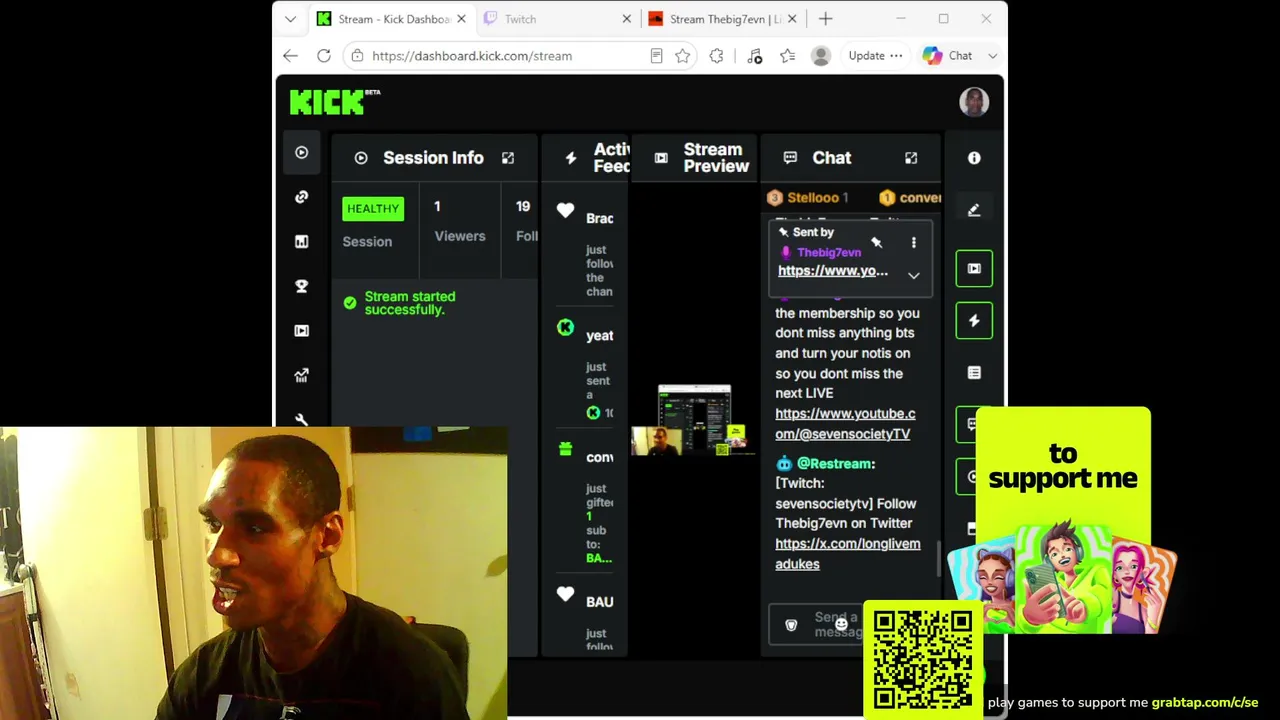Click the edit pencil icon in right sidebar
Image resolution: width=1280 pixels, height=720 pixels.
[x=974, y=210]
